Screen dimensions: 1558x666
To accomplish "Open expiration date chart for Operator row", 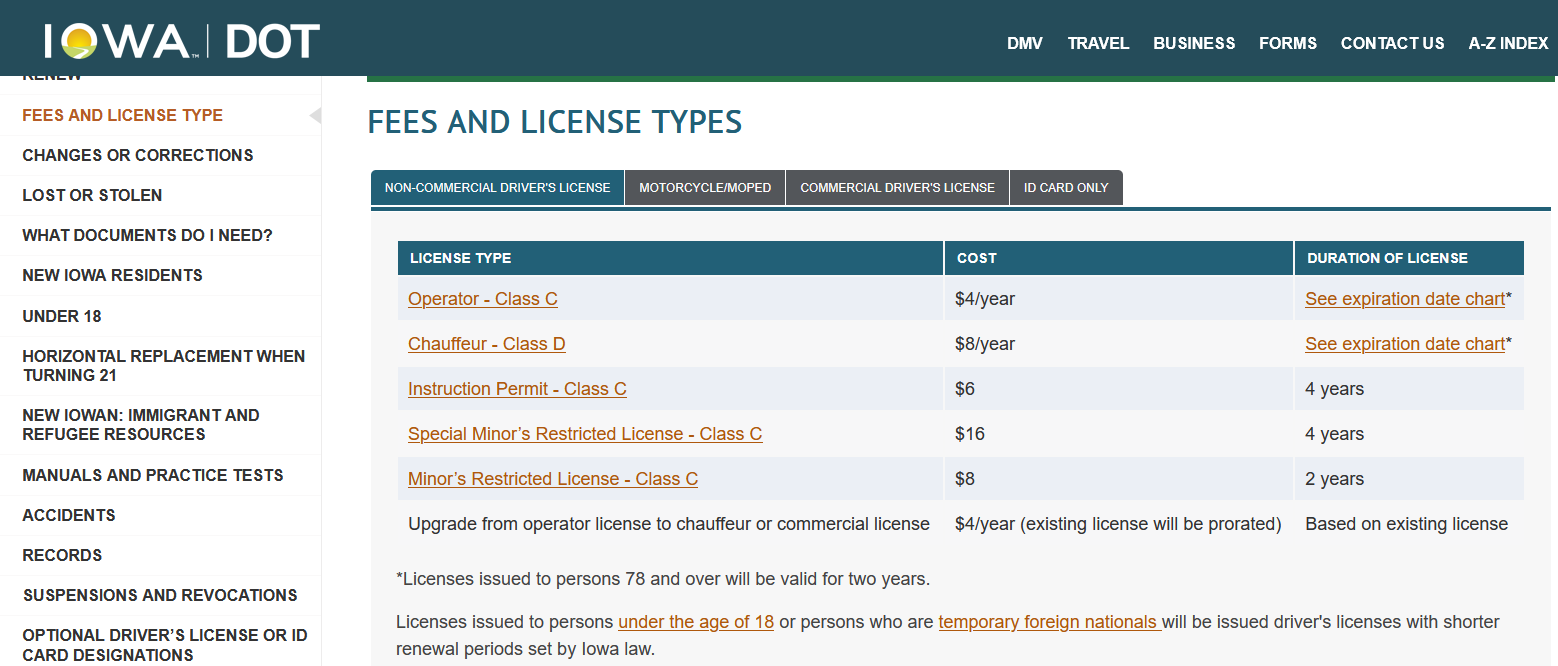I will (x=1404, y=299).
